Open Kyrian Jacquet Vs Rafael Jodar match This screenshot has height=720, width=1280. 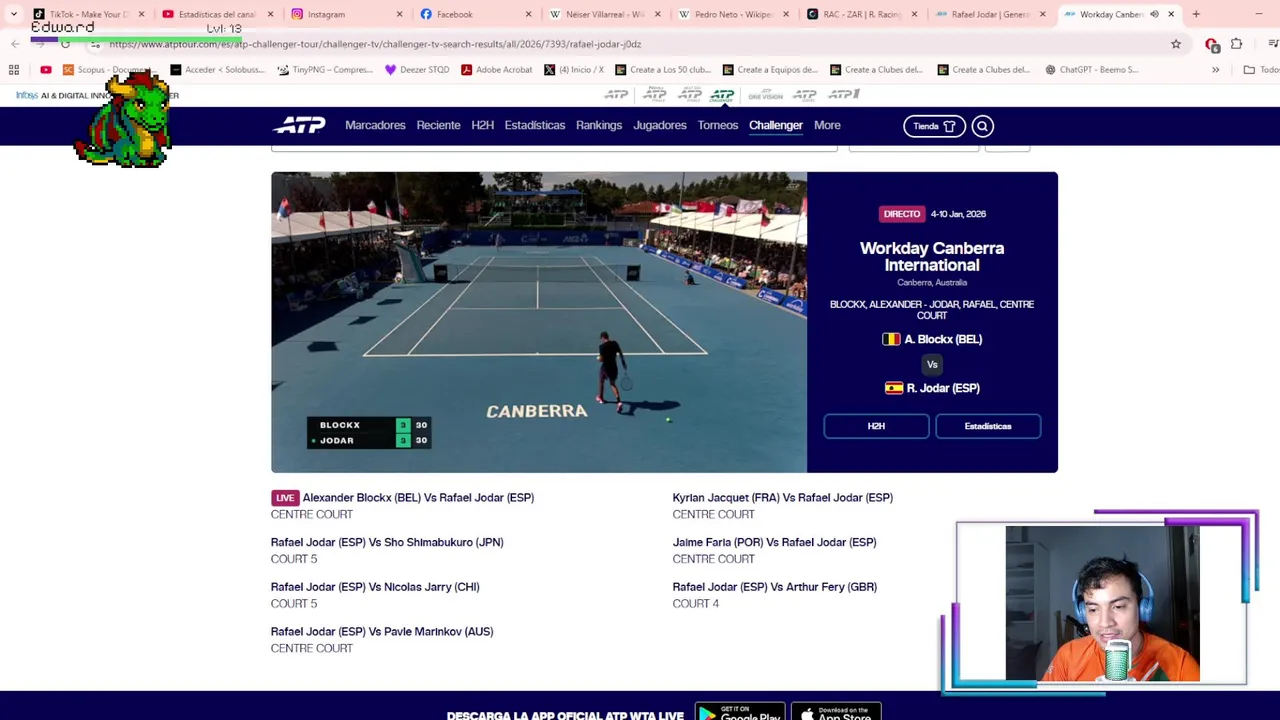pyautogui.click(x=782, y=497)
